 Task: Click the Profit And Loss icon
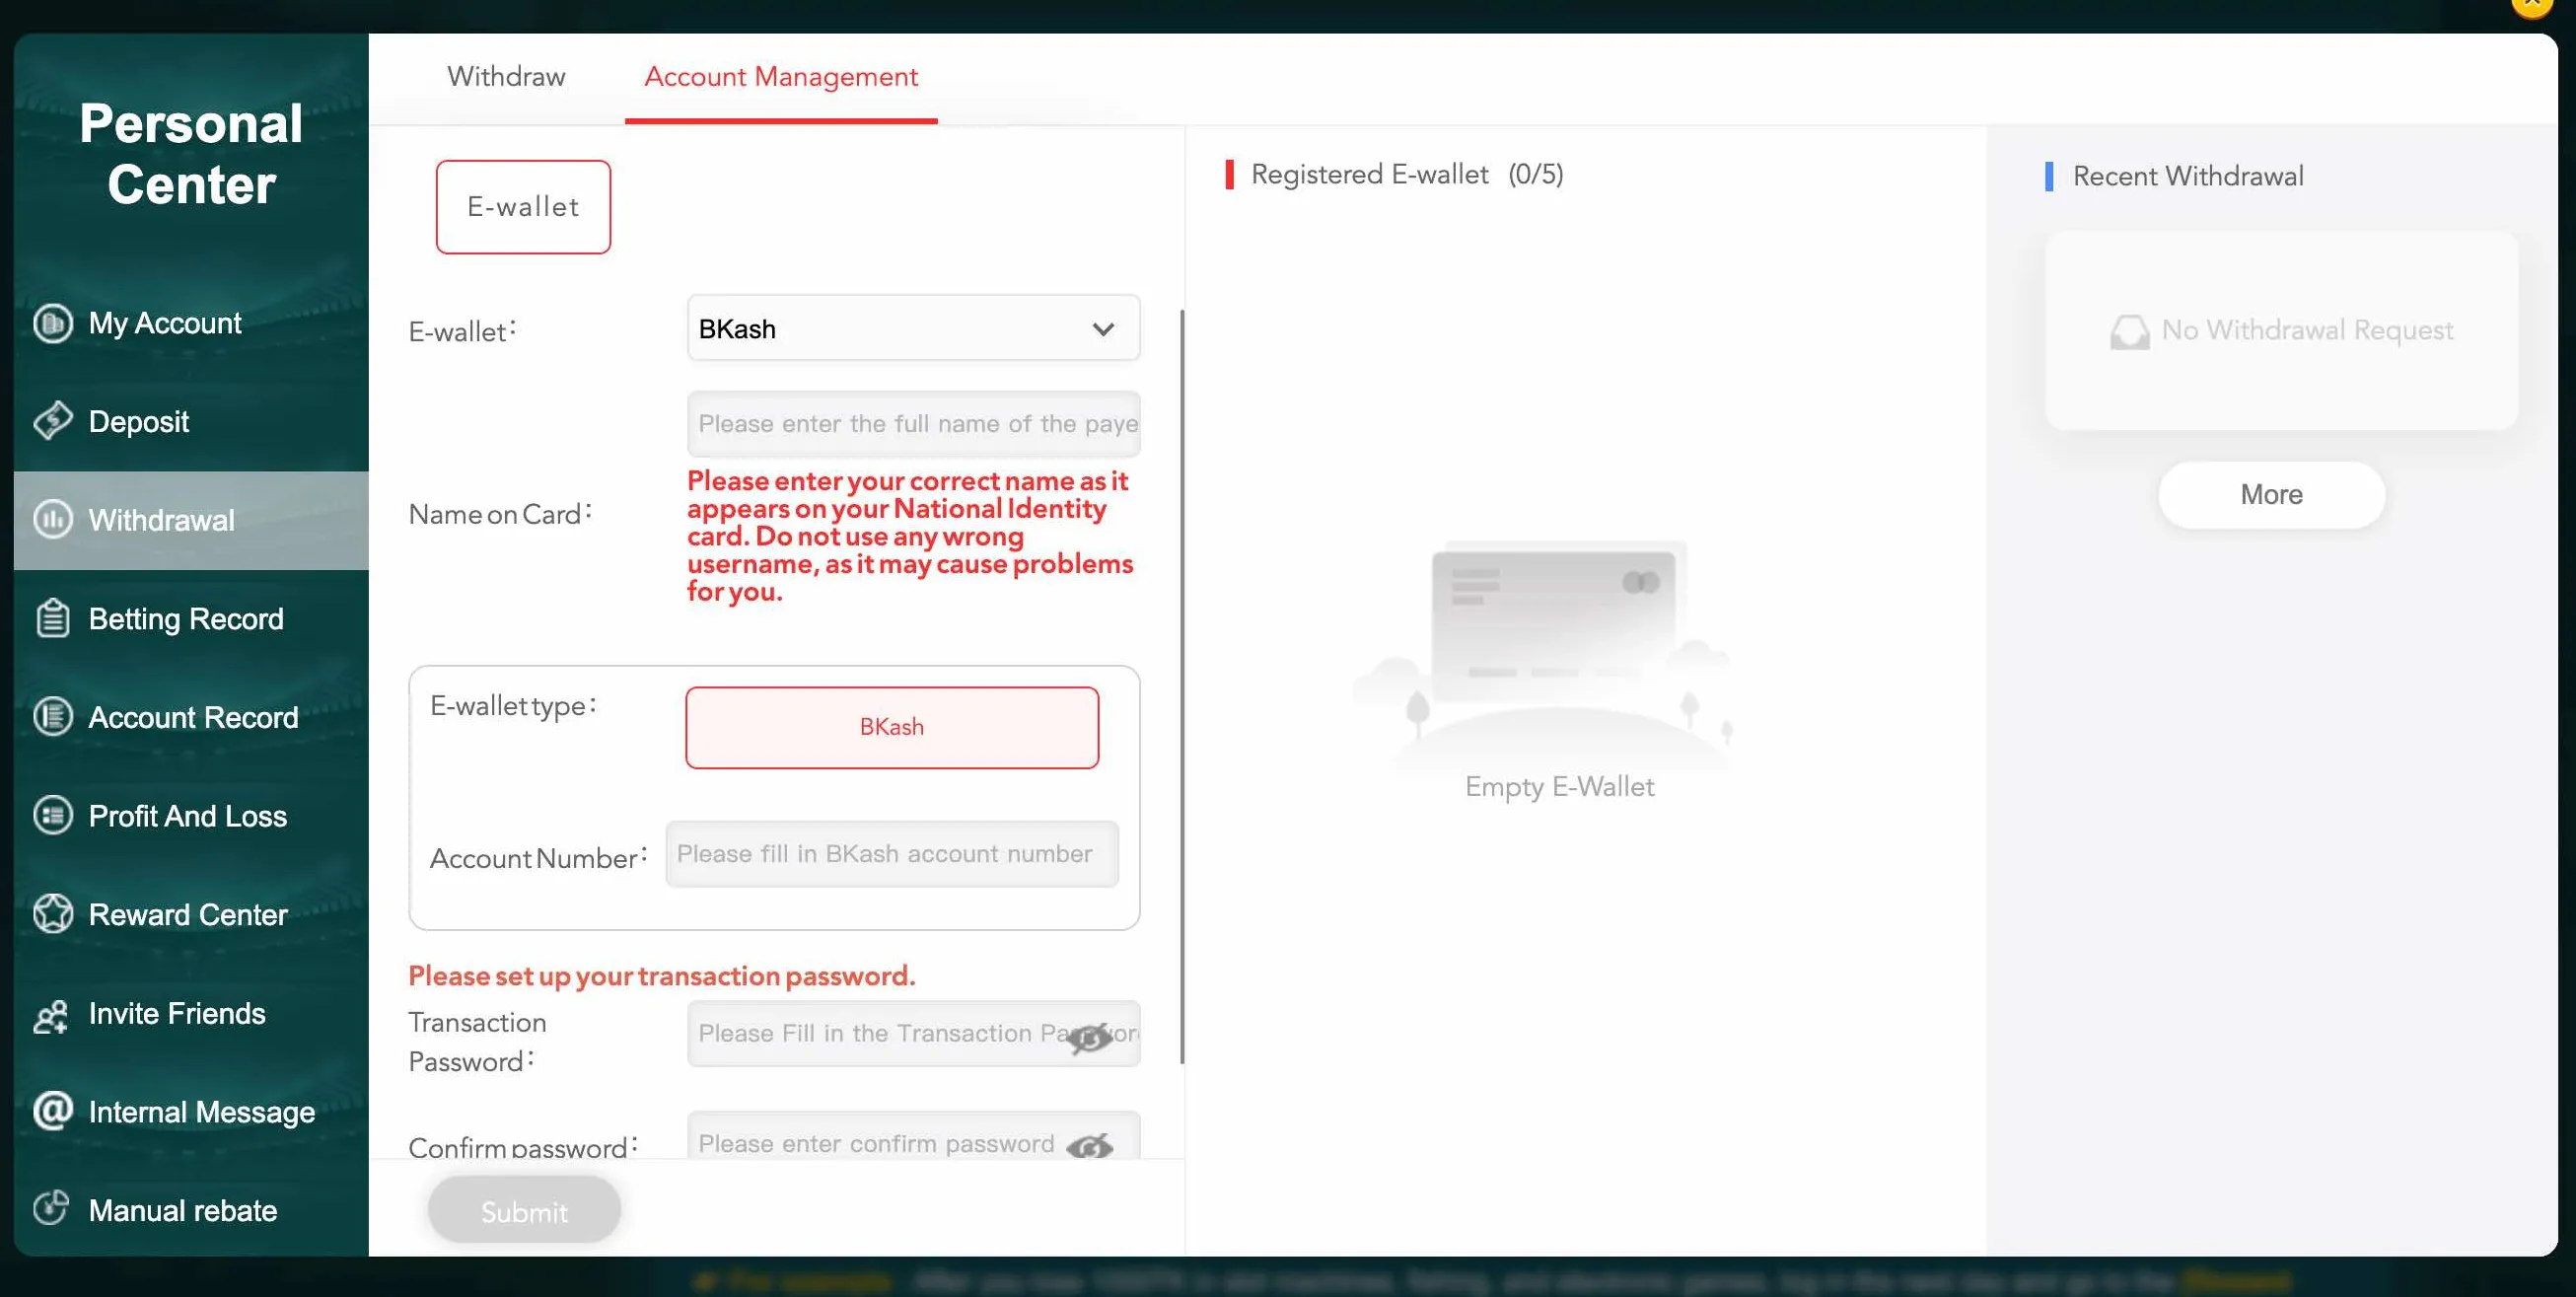pyautogui.click(x=52, y=815)
